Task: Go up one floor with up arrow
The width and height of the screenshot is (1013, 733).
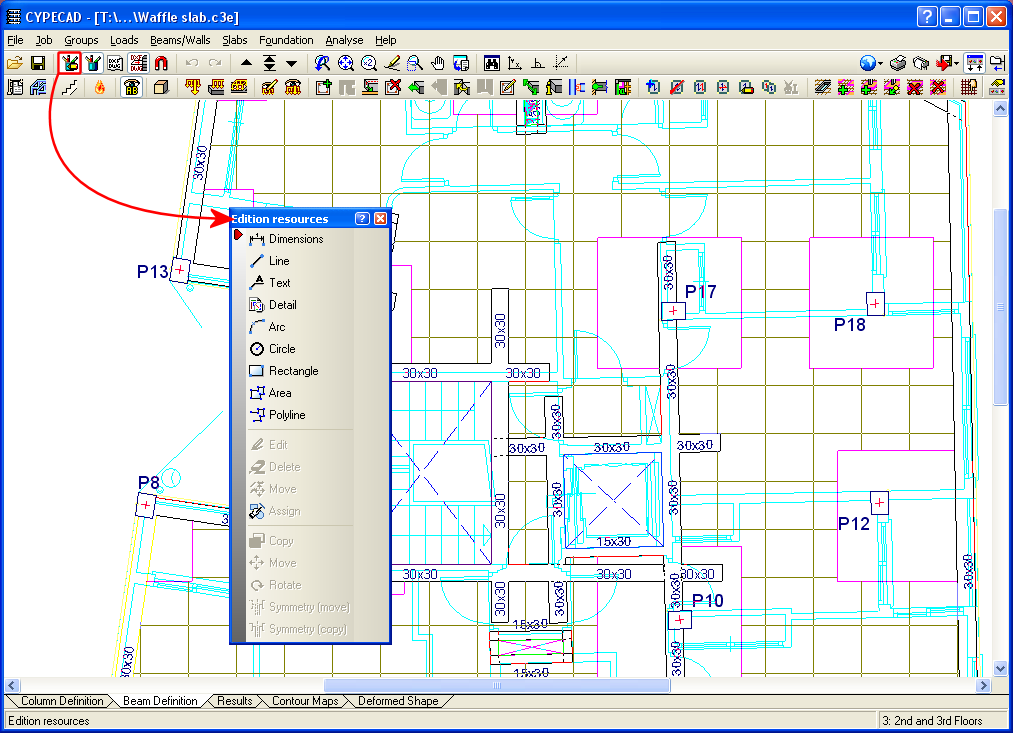Action: pyautogui.click(x=247, y=63)
